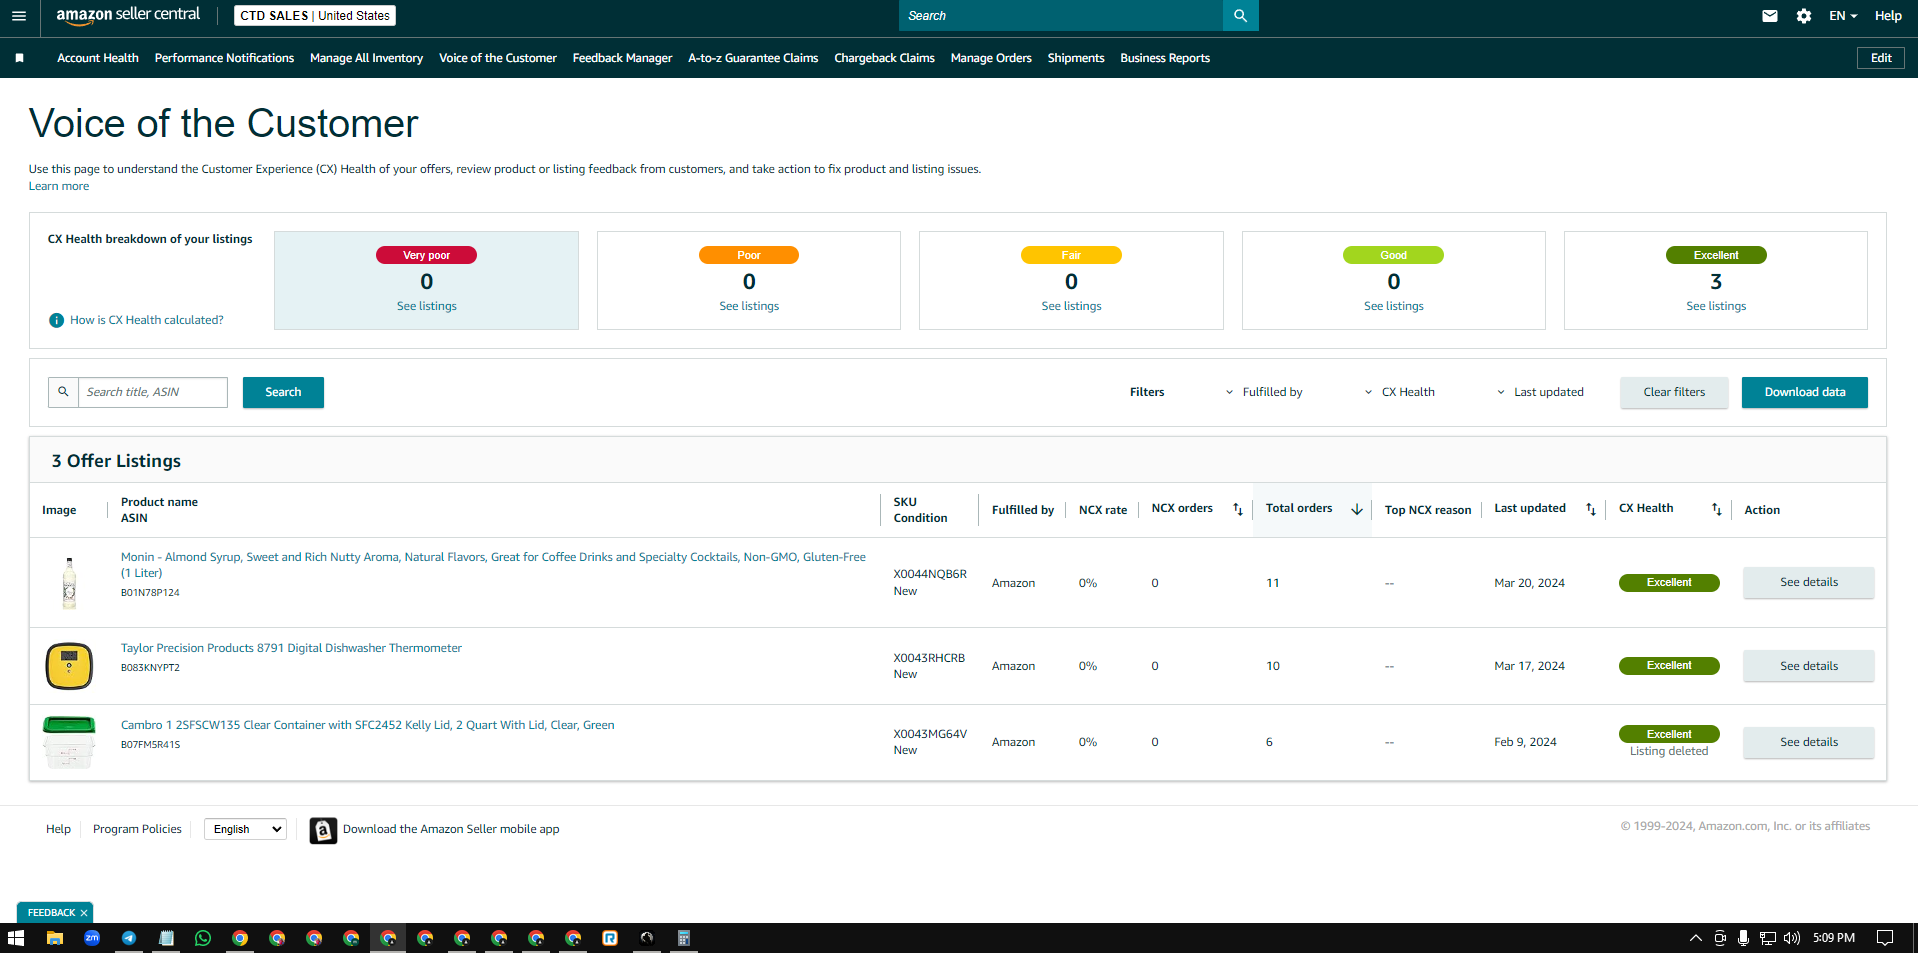Screen dimensions: 1918x953
Task: Focus the top header Search box
Action: (1060, 16)
